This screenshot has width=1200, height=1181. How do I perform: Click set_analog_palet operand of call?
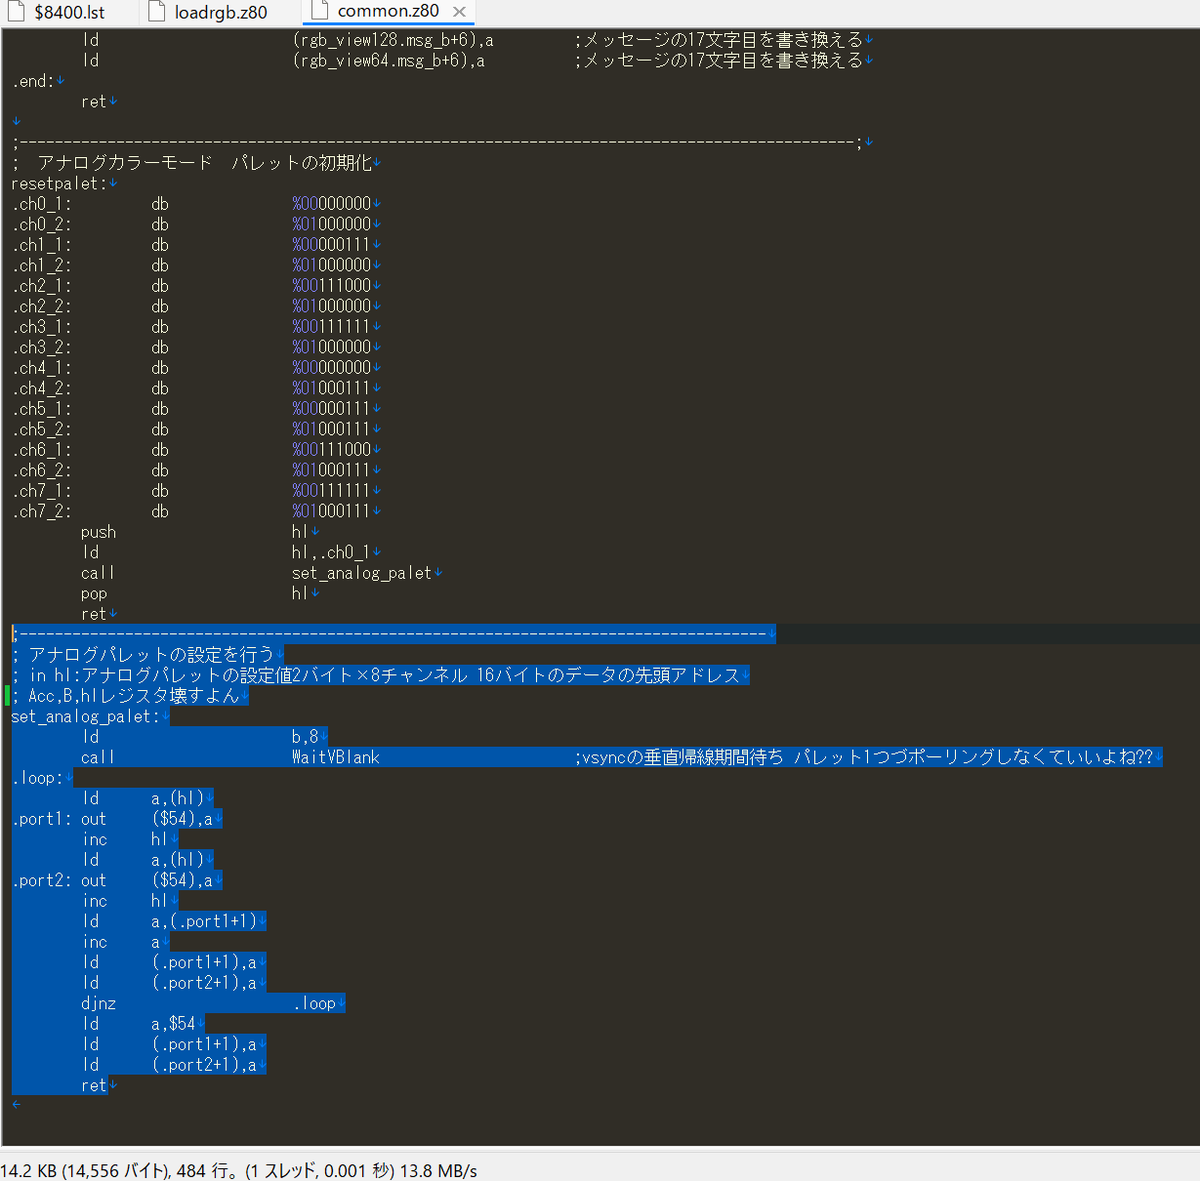tap(362, 573)
